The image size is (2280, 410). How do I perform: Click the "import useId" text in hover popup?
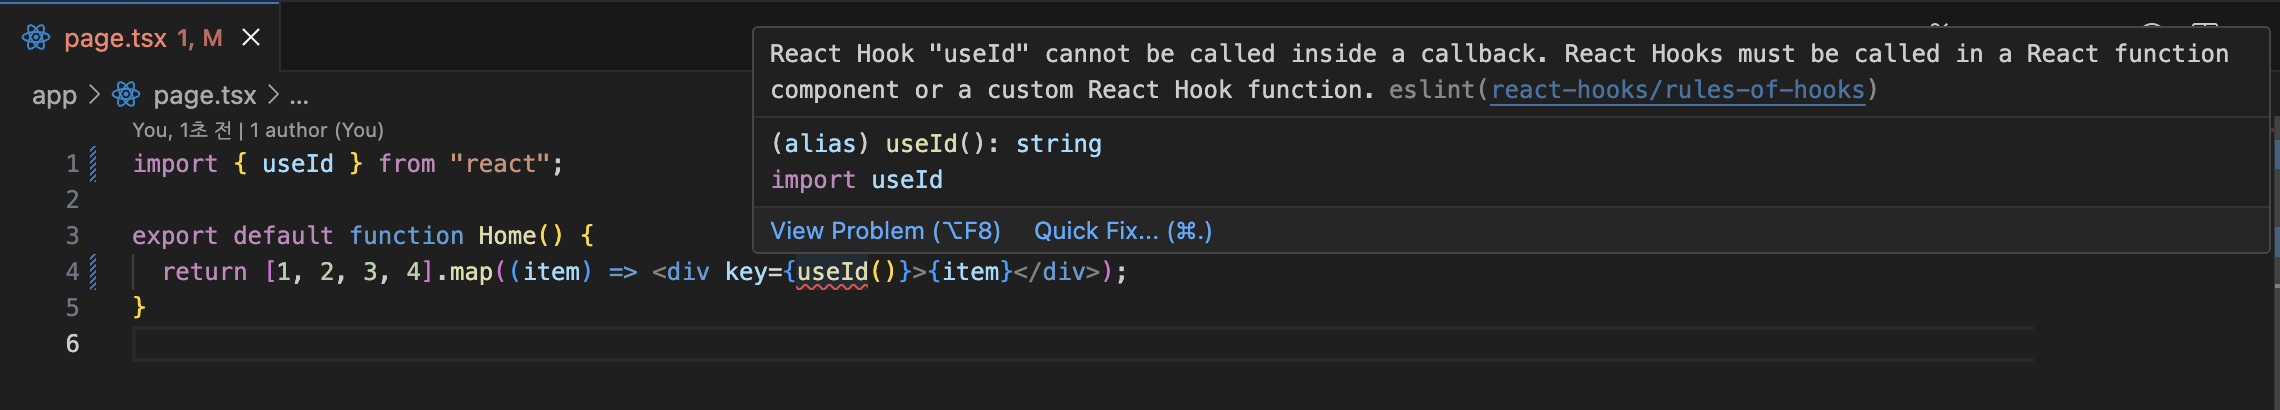[856, 180]
